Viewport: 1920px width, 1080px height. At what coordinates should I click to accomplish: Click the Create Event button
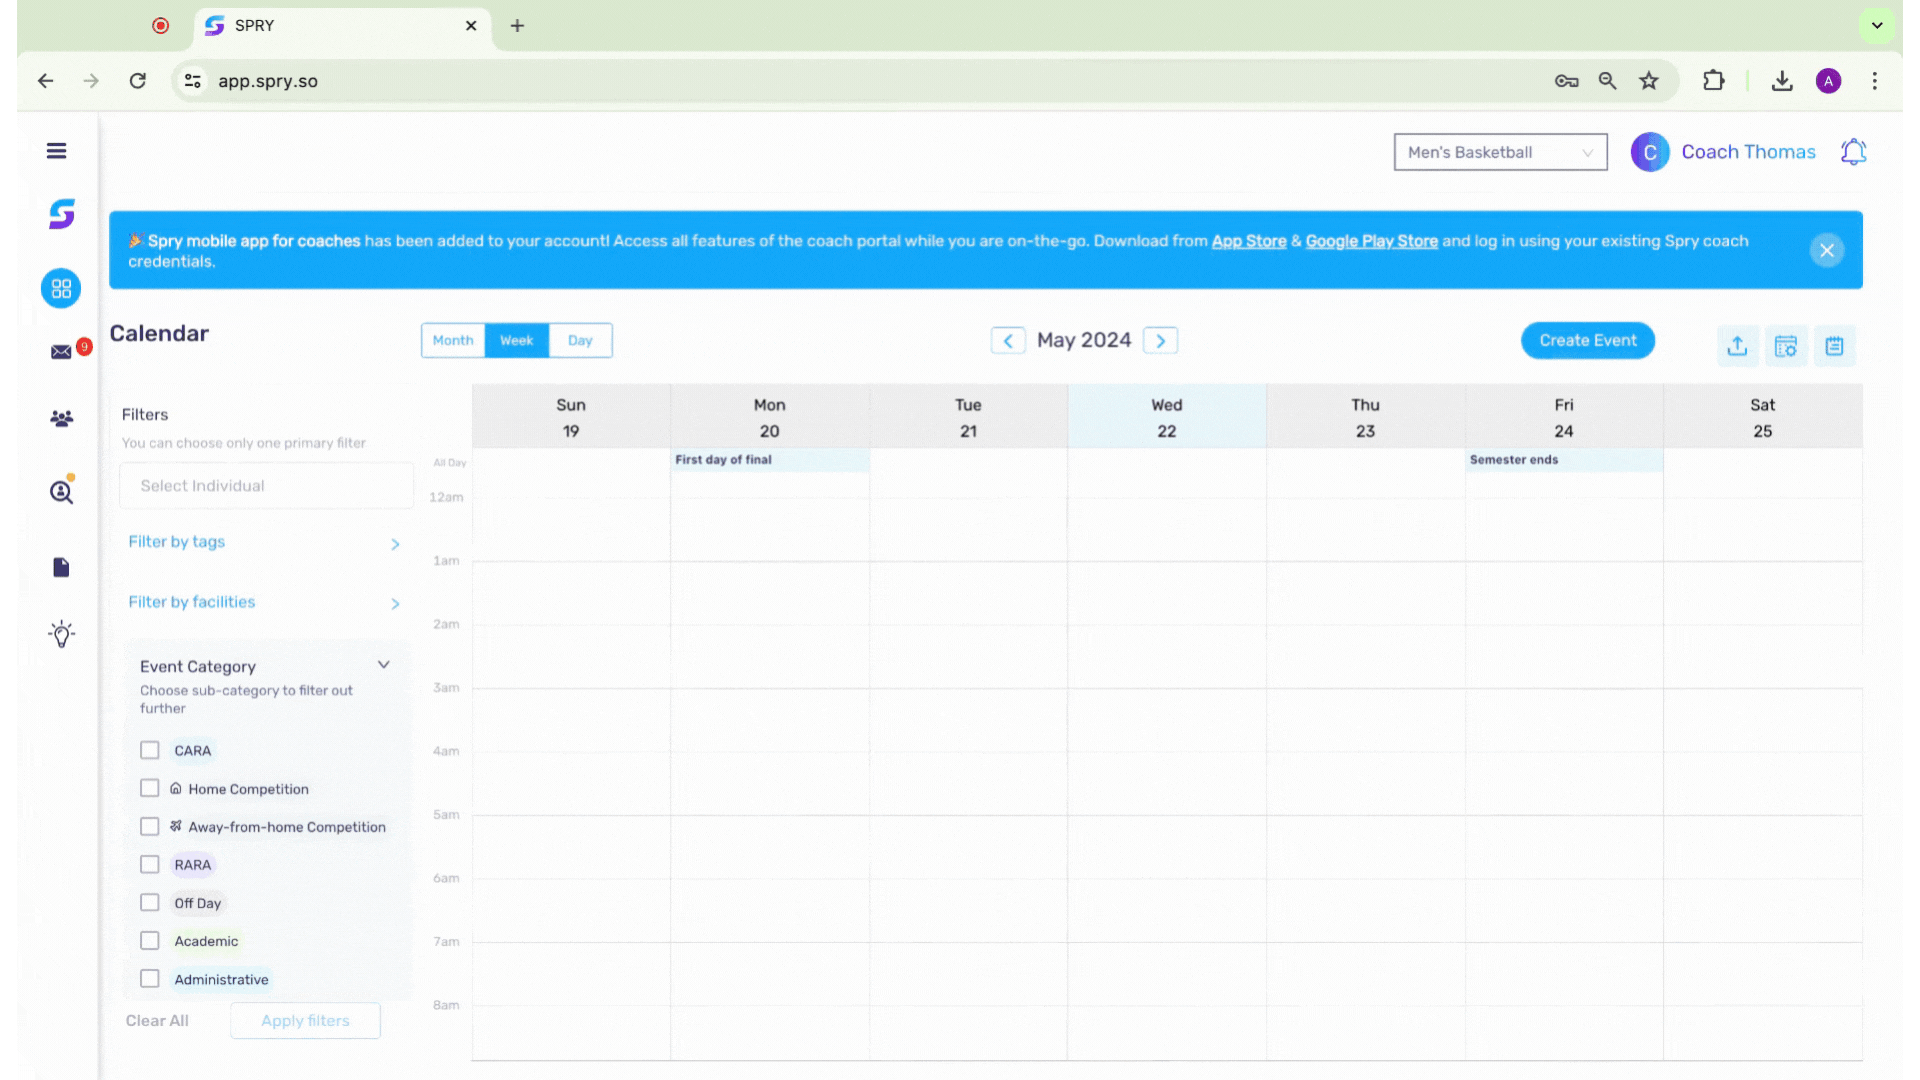1587,341
